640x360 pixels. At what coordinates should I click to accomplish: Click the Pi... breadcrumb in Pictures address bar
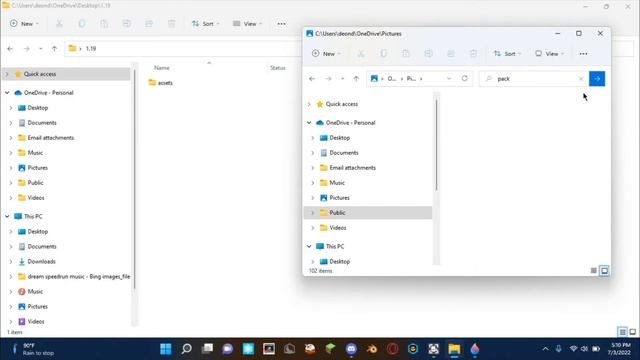pyautogui.click(x=411, y=78)
